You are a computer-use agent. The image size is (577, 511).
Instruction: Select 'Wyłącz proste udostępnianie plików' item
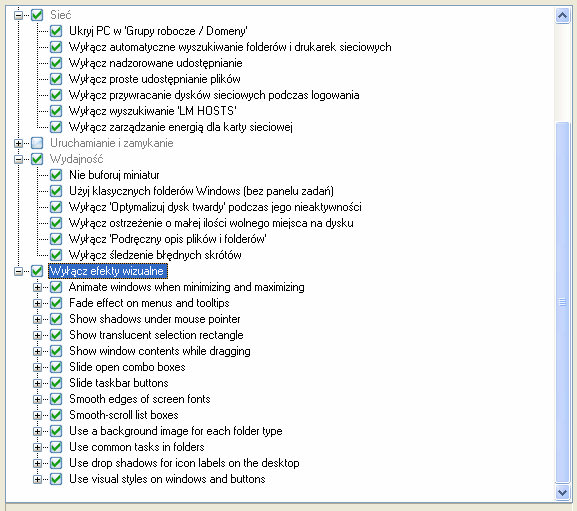point(155,79)
